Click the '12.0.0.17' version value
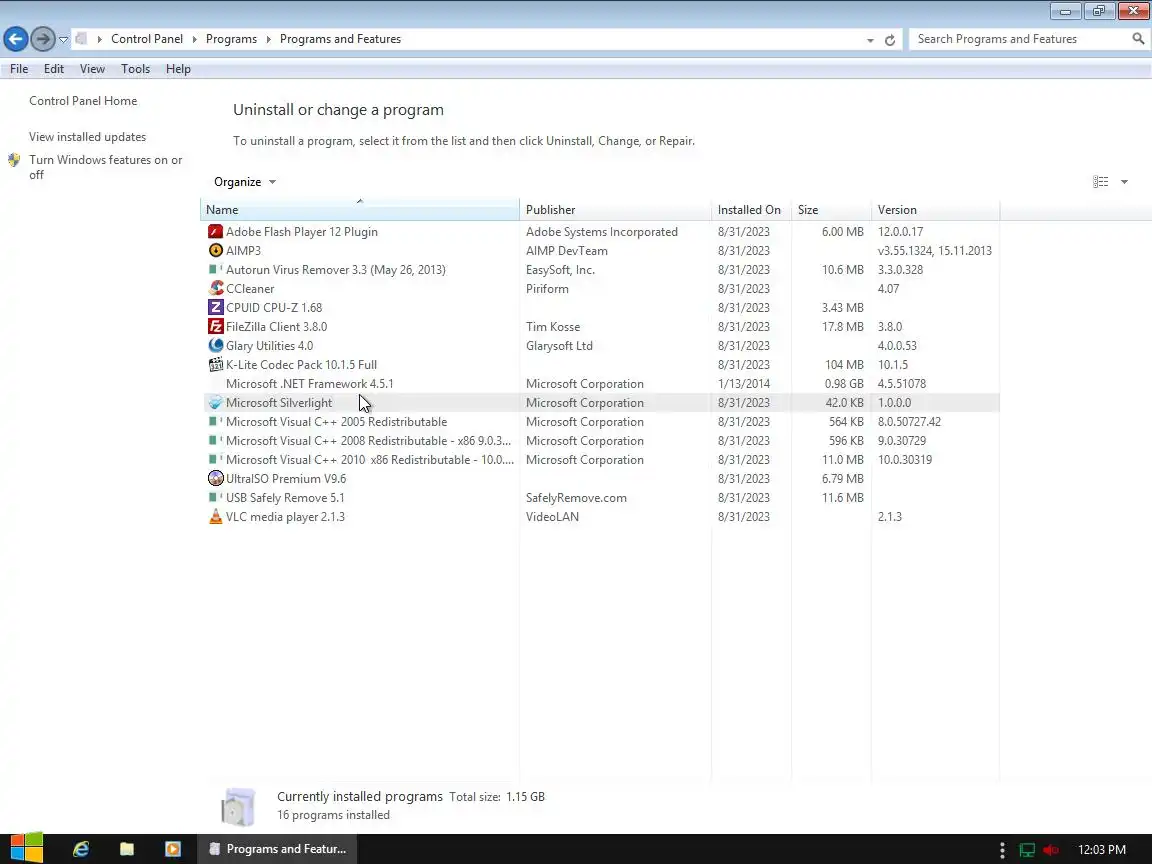Screen dimensions: 1152x864 900,231
